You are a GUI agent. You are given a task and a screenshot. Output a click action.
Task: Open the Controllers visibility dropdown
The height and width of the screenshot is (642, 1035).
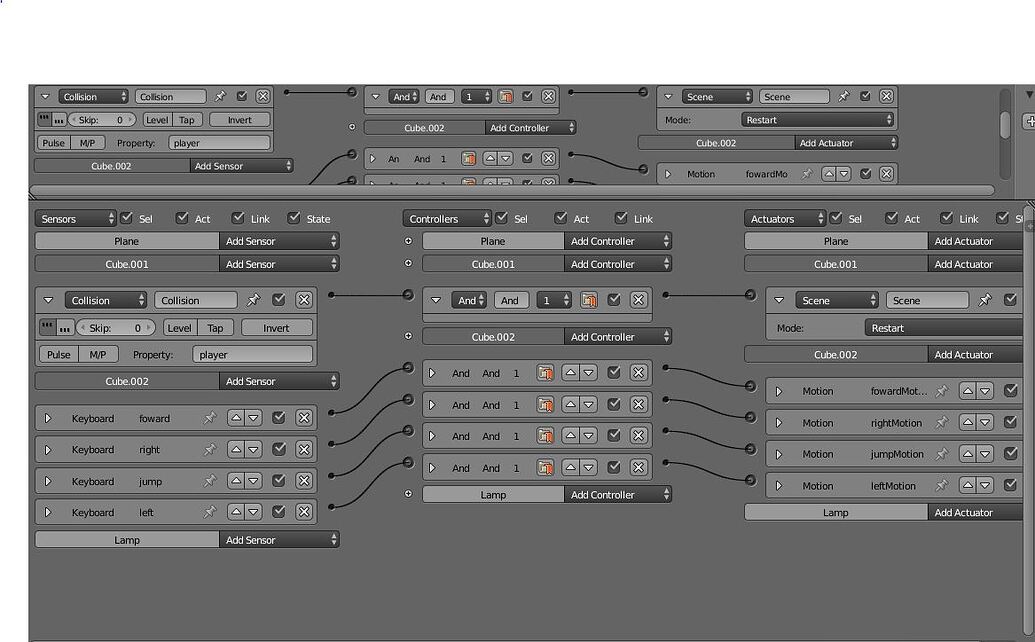[447, 218]
